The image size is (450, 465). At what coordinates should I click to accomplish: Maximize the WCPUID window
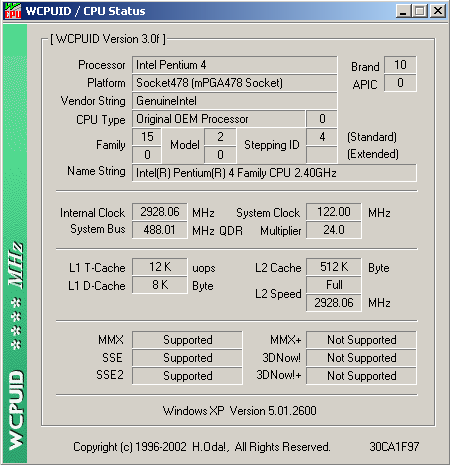420,11
